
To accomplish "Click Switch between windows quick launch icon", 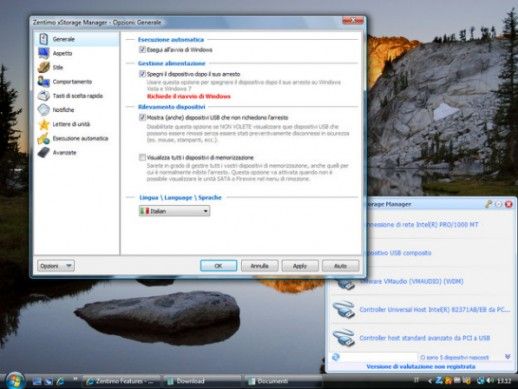I will click(x=48, y=381).
